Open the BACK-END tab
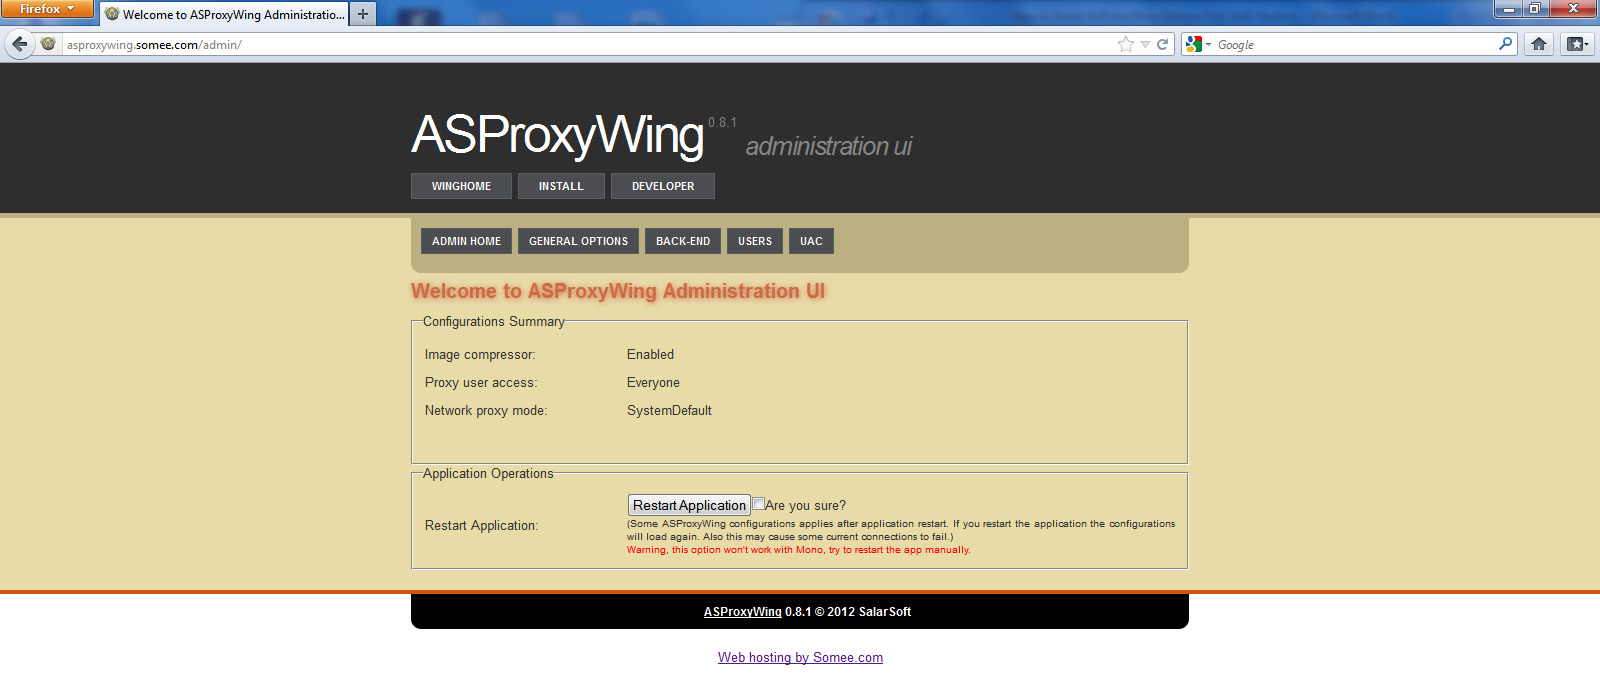This screenshot has width=1600, height=686. point(683,241)
